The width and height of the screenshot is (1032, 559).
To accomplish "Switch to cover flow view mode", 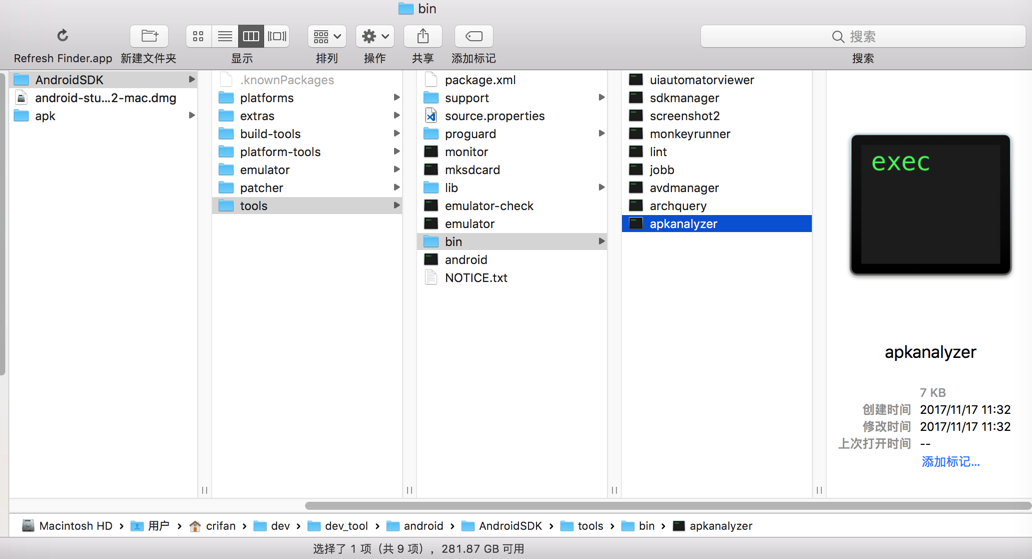I will coord(277,36).
